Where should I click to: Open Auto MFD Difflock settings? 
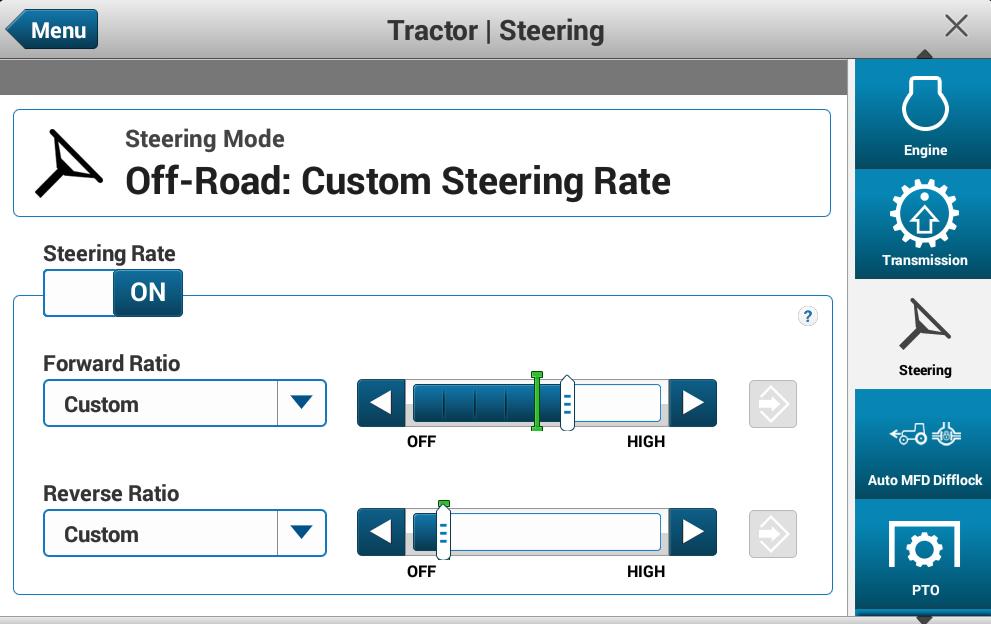tap(924, 443)
